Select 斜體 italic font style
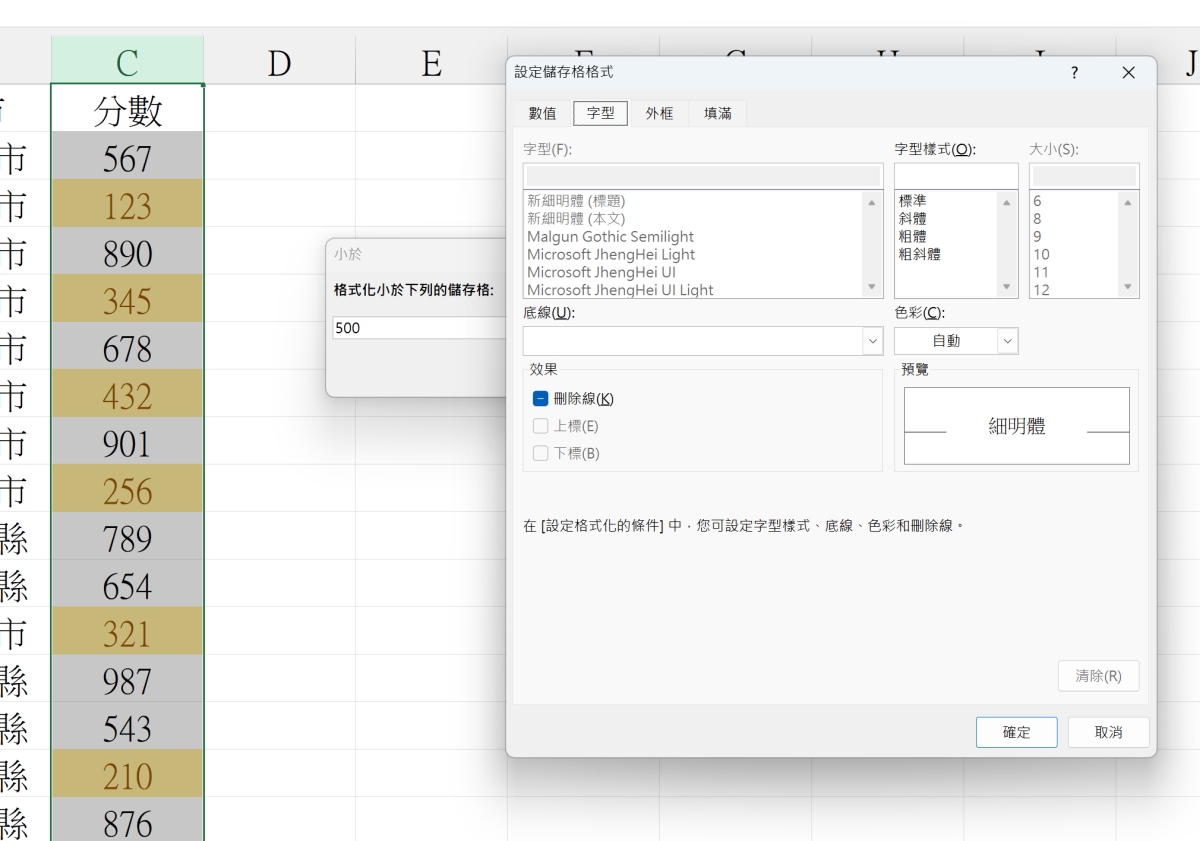 tap(913, 219)
